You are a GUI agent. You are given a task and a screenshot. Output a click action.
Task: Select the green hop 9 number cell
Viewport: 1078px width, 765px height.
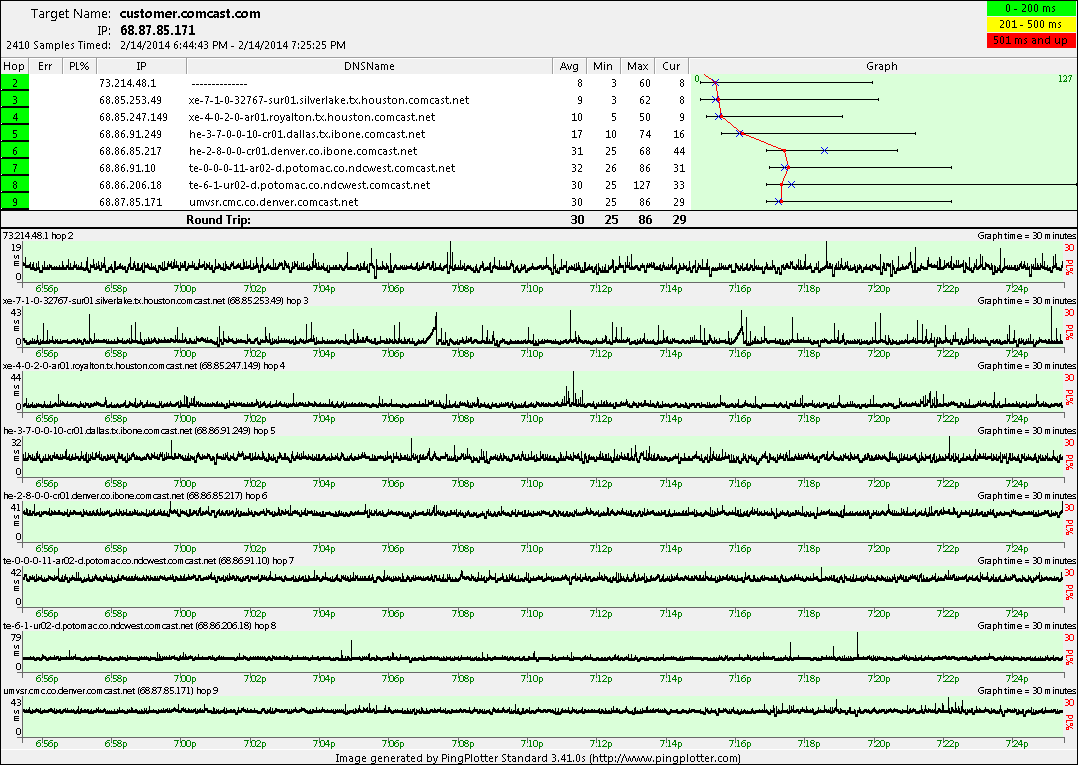coord(16,202)
